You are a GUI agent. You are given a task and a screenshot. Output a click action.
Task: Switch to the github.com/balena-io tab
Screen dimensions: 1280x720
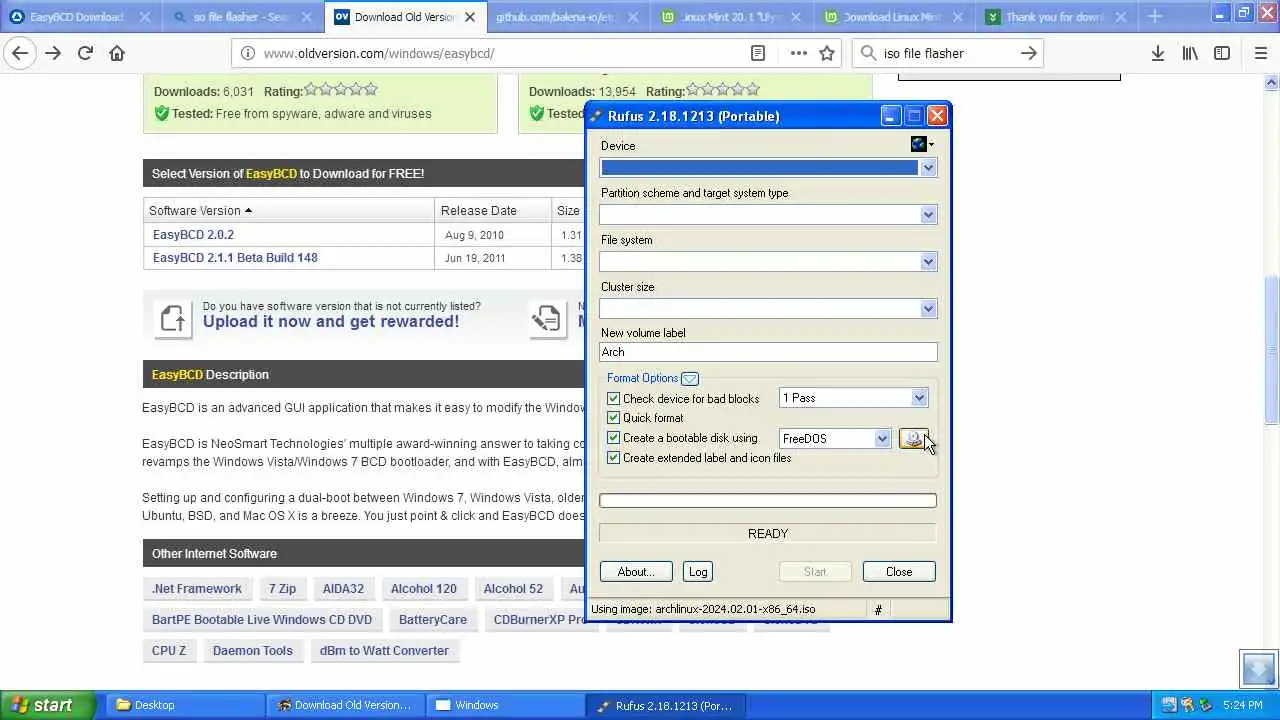click(568, 17)
